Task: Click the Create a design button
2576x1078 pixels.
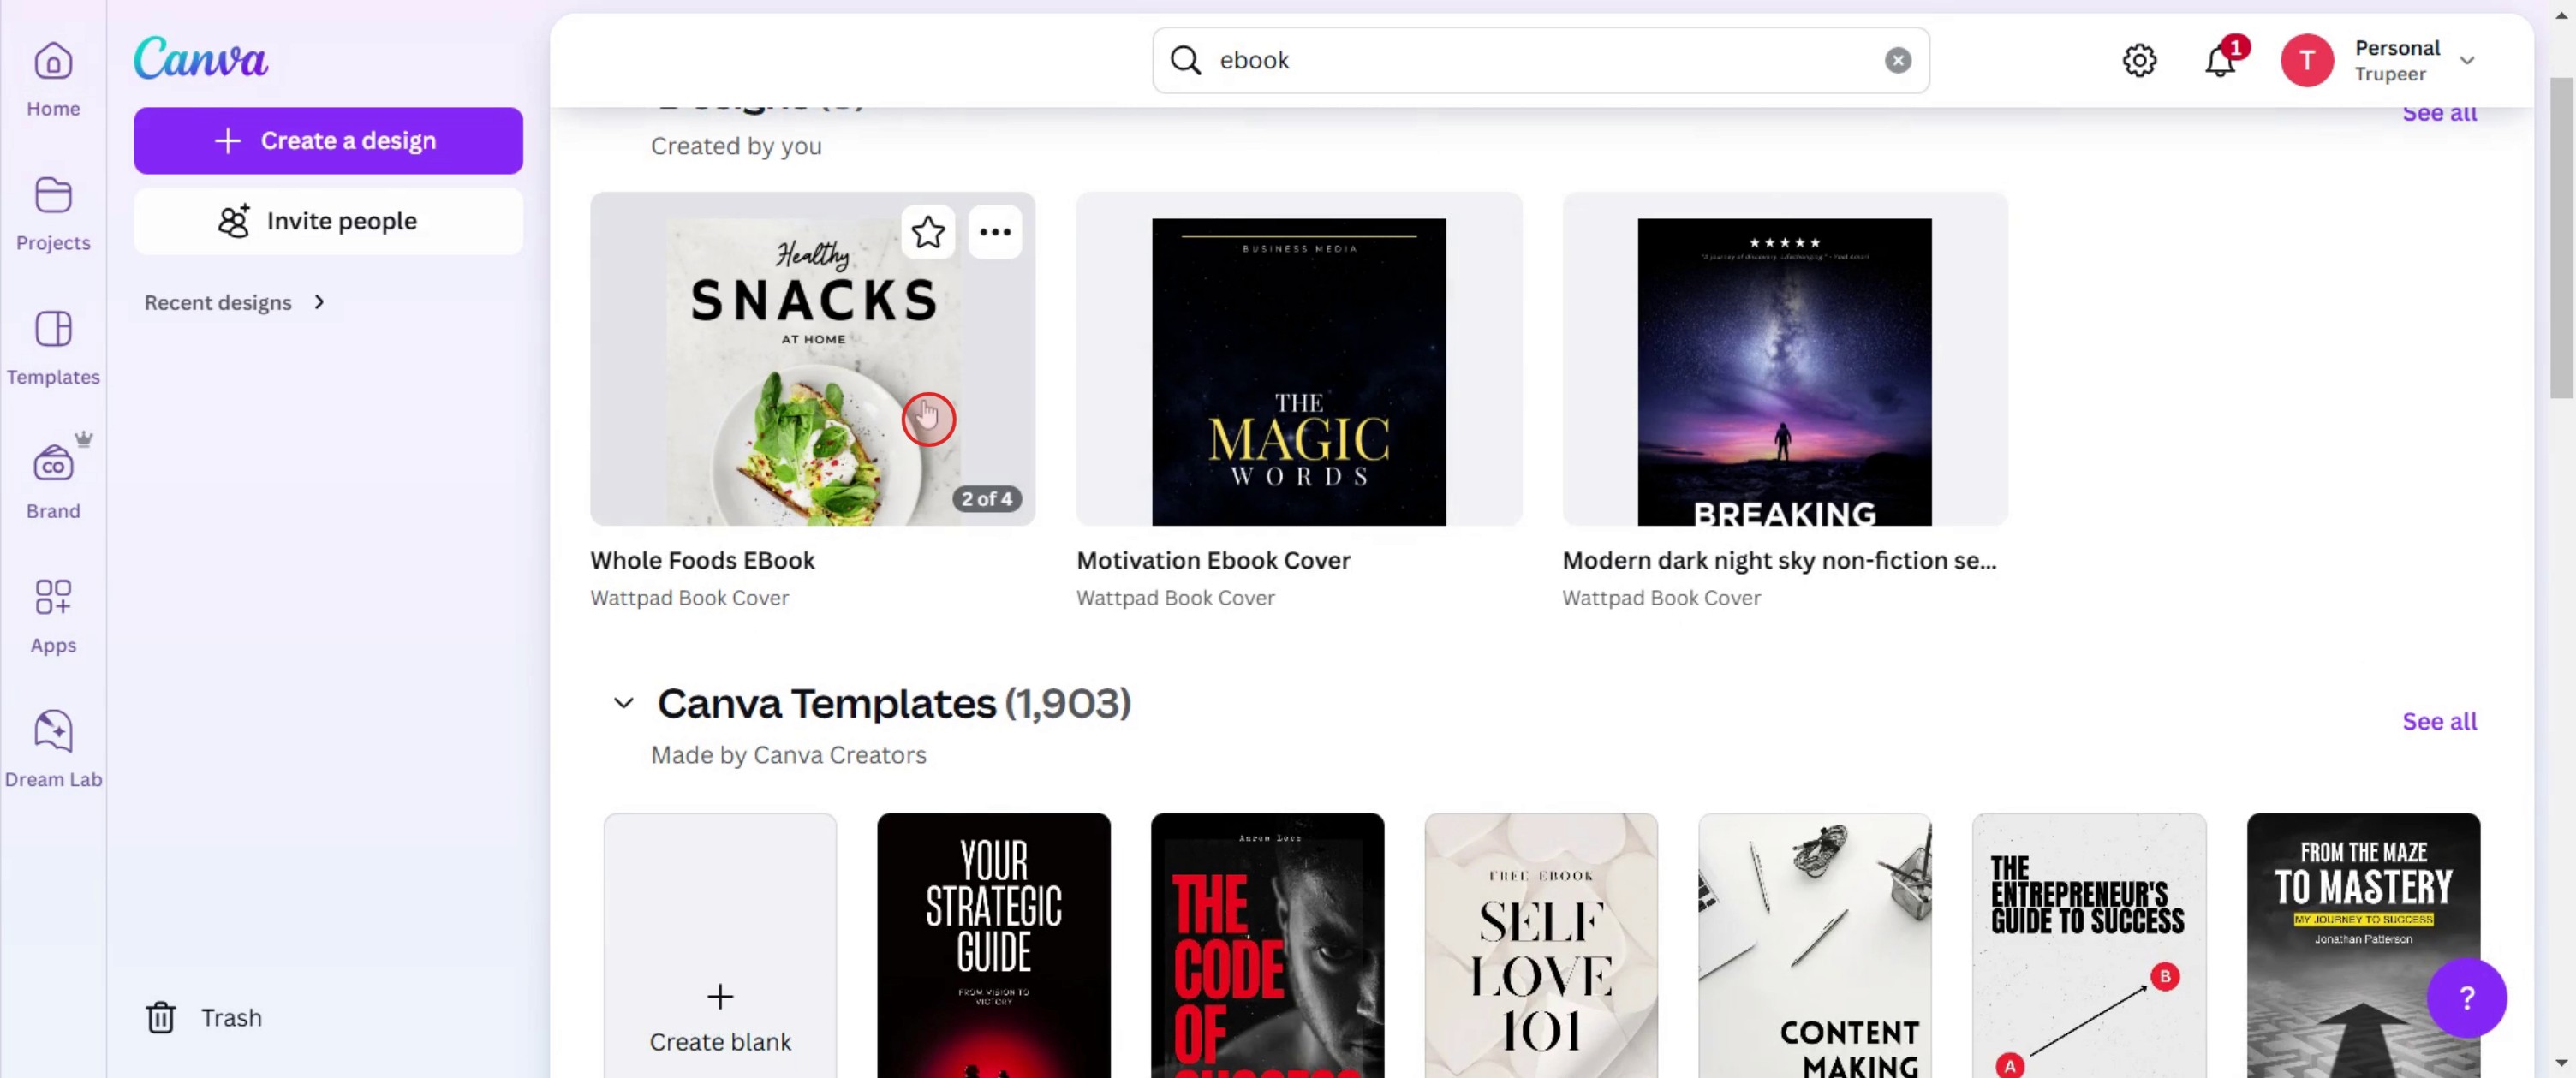Action: point(328,140)
